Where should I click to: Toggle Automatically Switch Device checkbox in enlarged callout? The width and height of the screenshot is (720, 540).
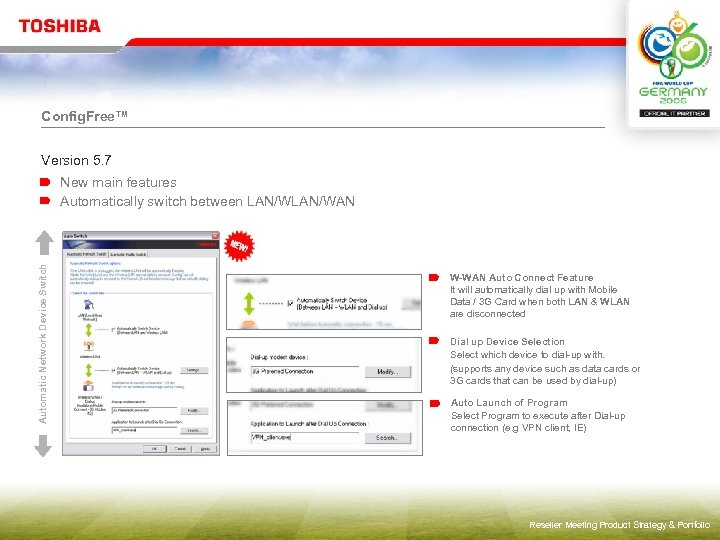[290, 304]
